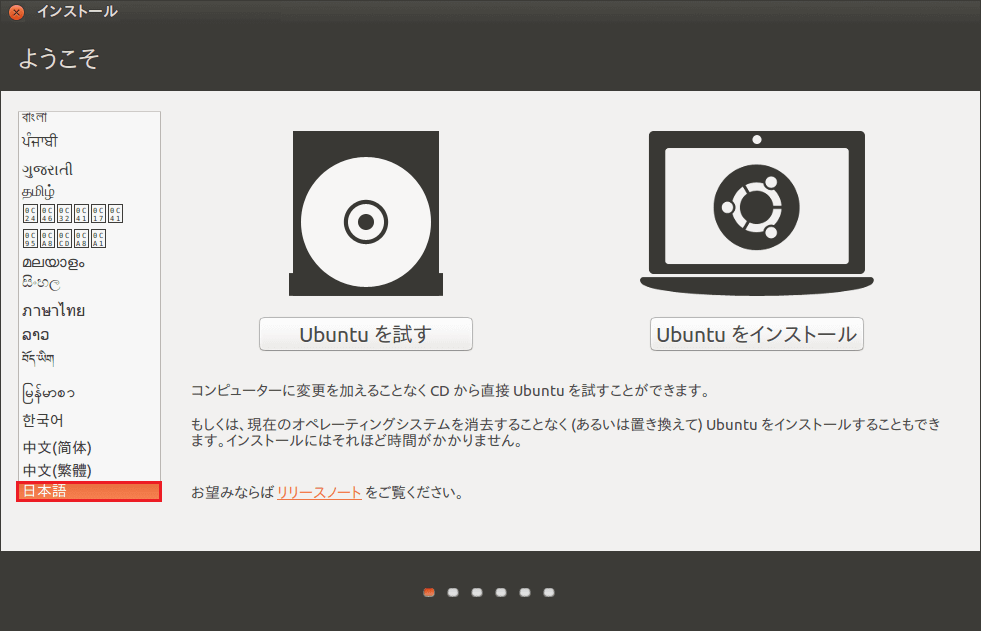
Task: Click the last progress dot indicator
Action: (x=549, y=592)
